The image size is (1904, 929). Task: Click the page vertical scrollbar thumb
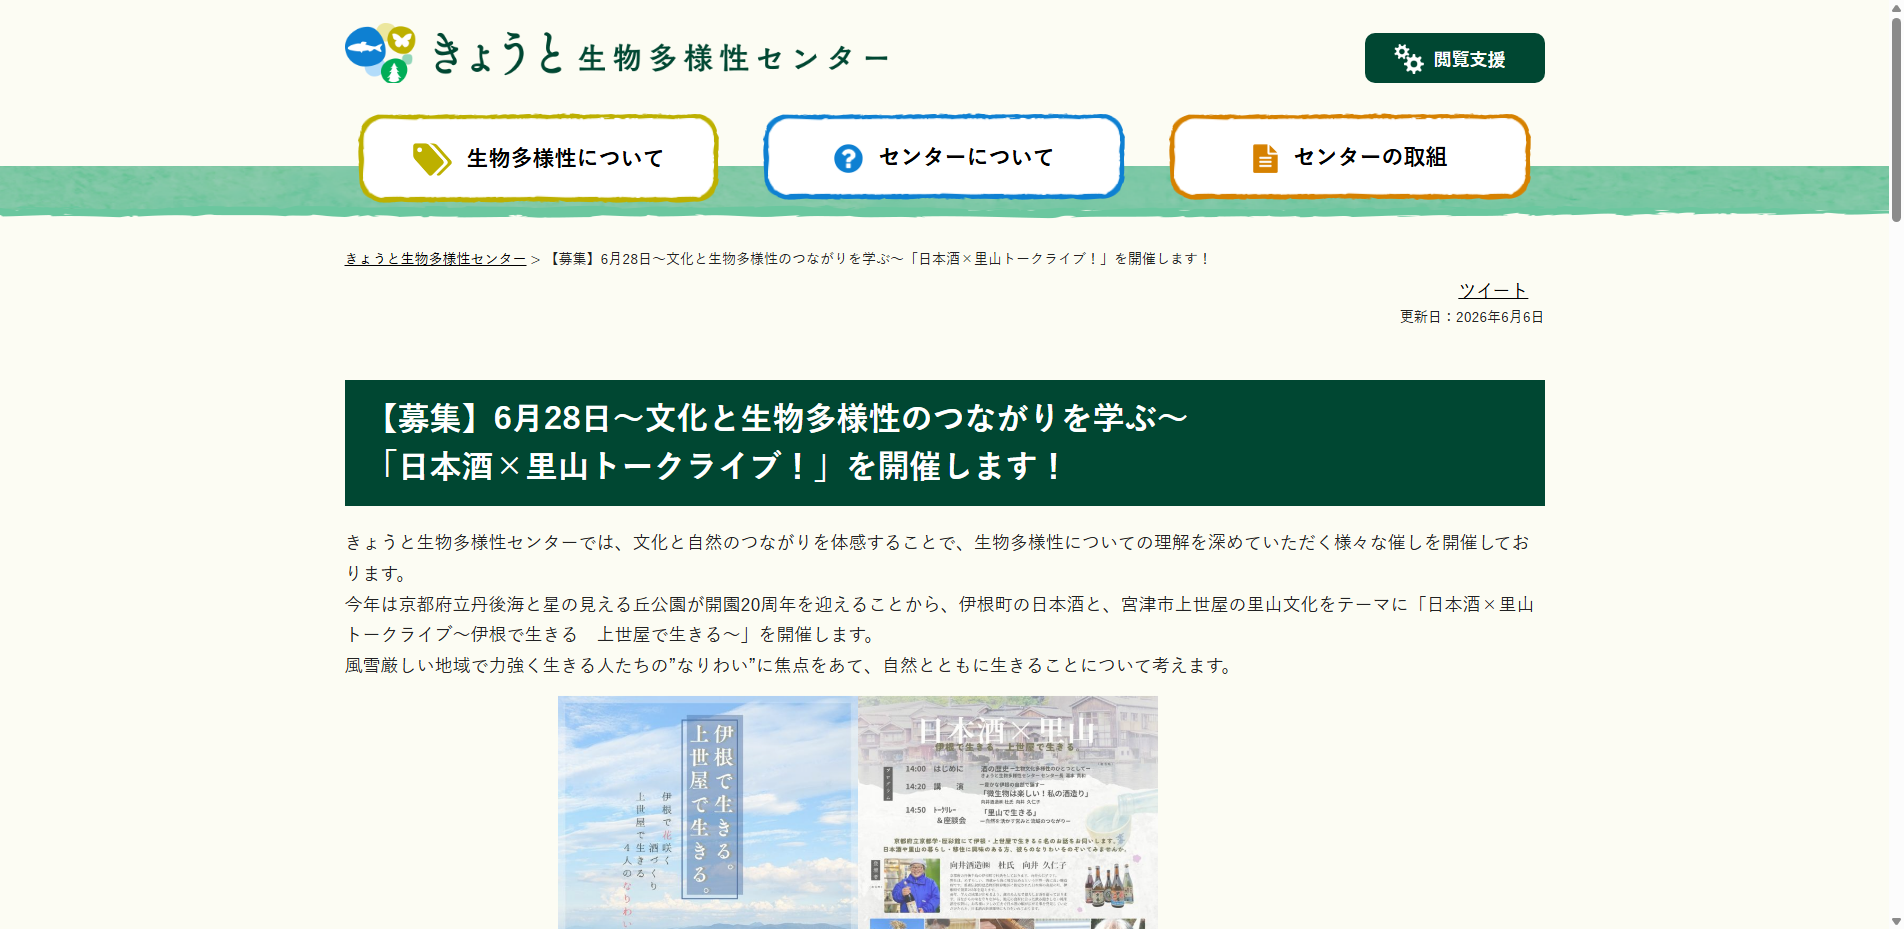click(x=1895, y=118)
